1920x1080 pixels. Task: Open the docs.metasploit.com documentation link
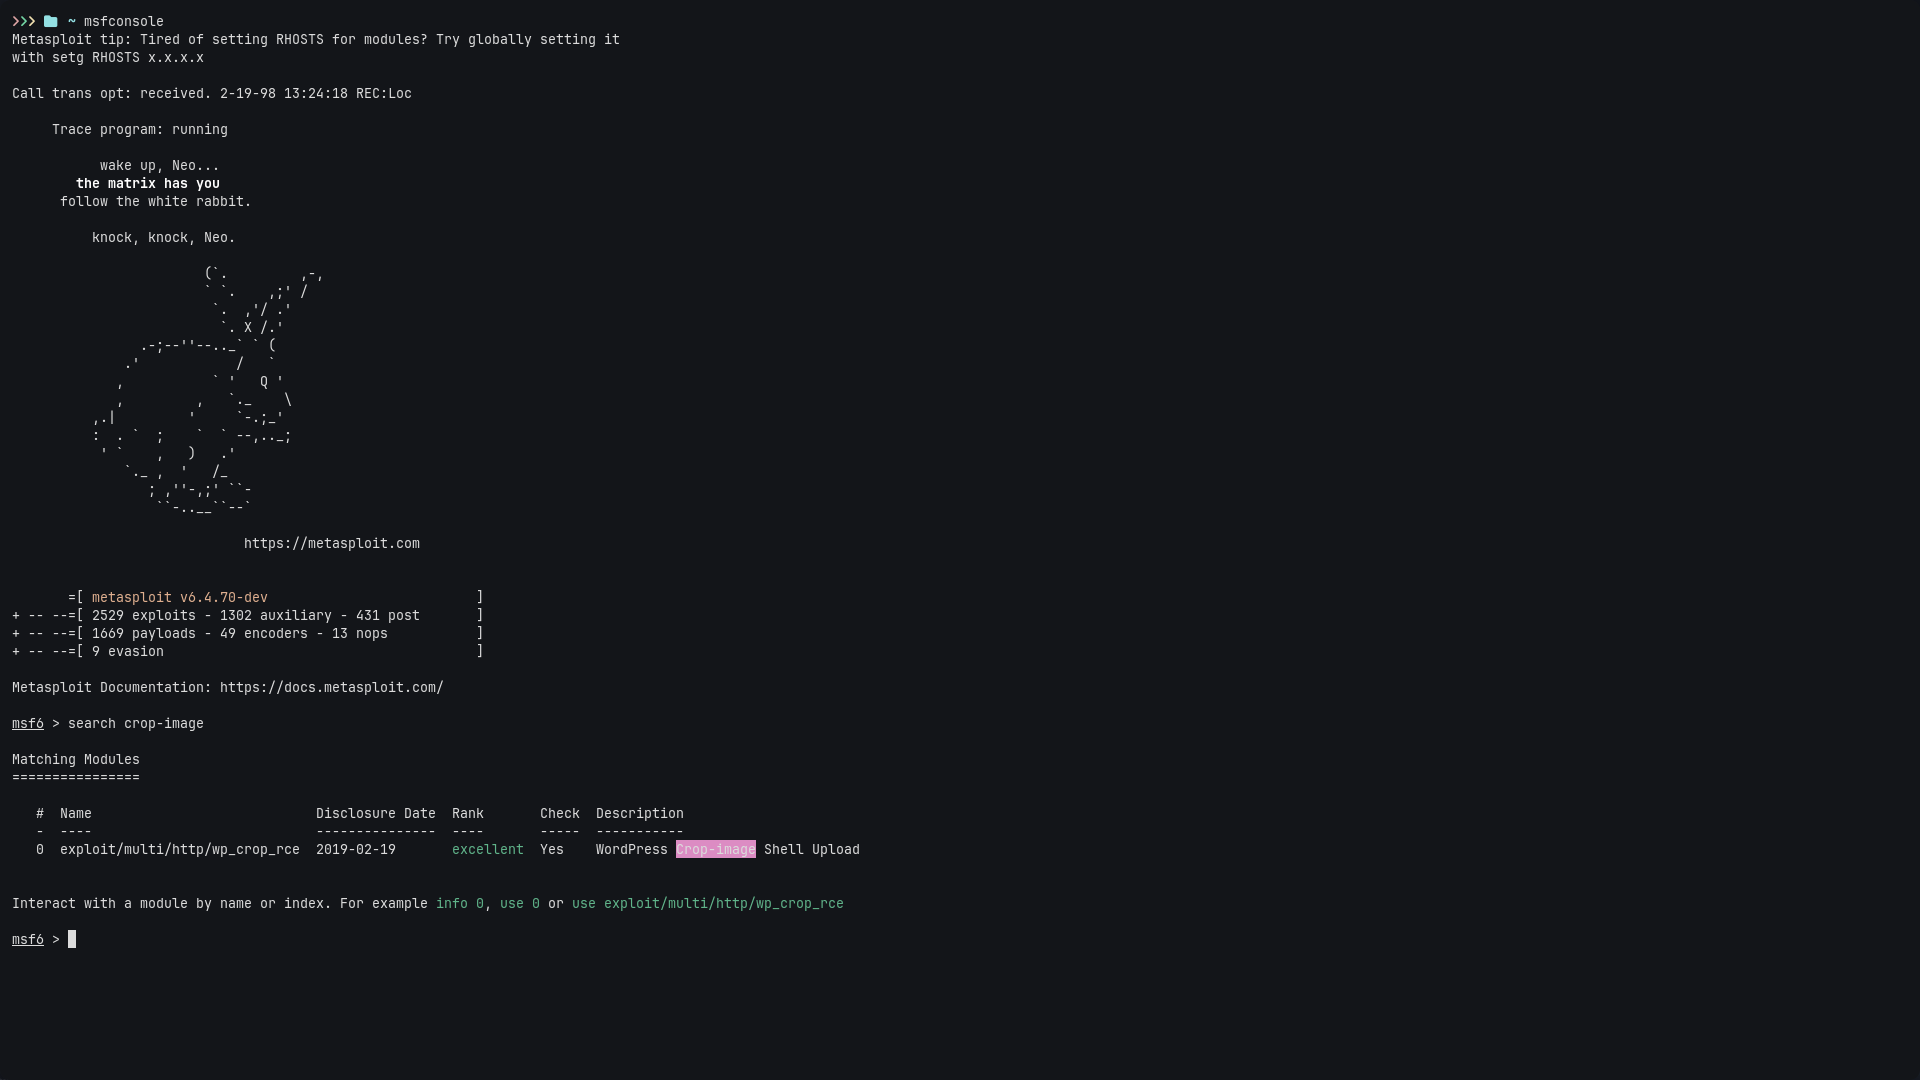click(x=331, y=688)
